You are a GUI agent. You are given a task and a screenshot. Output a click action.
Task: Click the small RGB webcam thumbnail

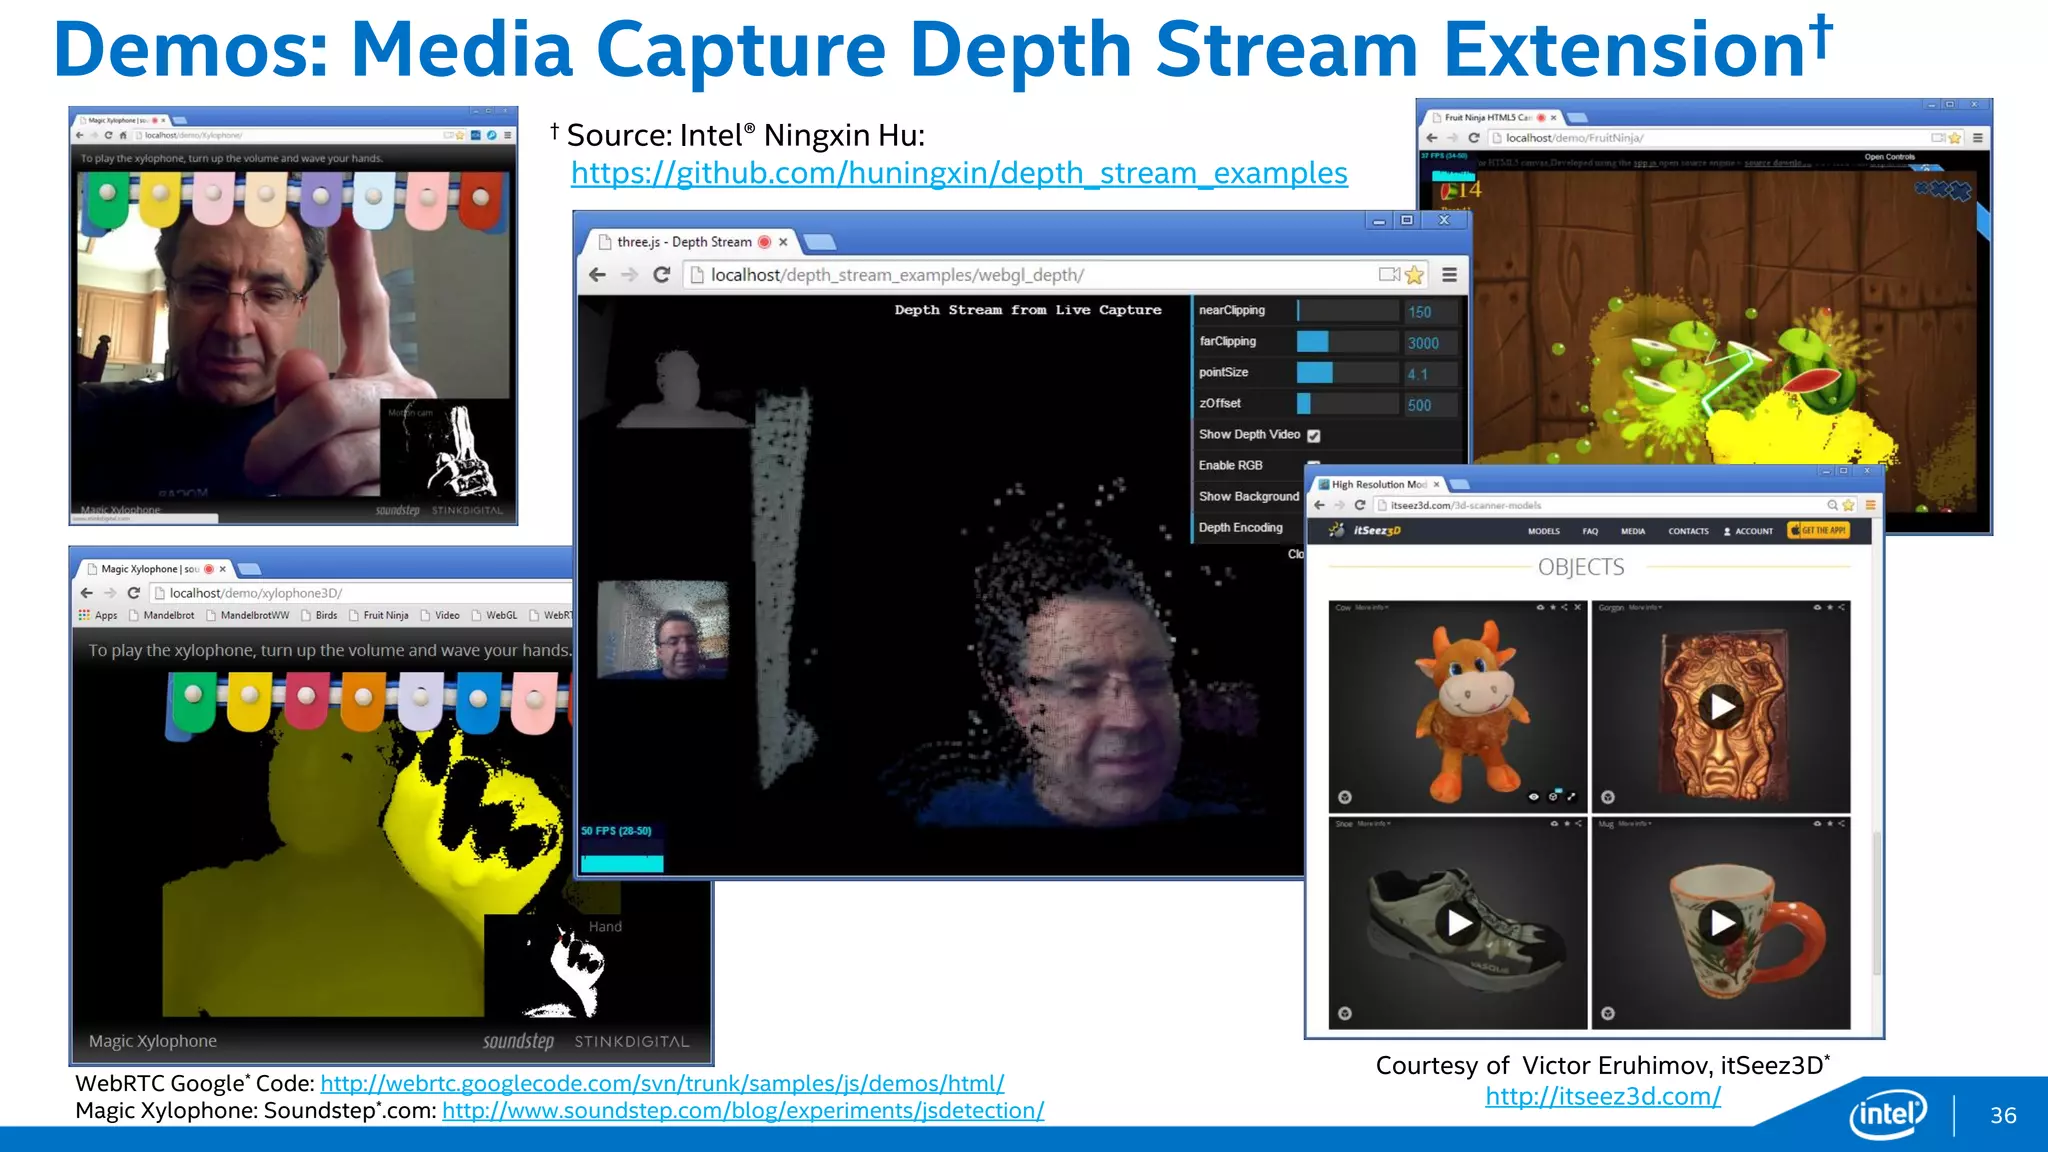click(x=662, y=631)
